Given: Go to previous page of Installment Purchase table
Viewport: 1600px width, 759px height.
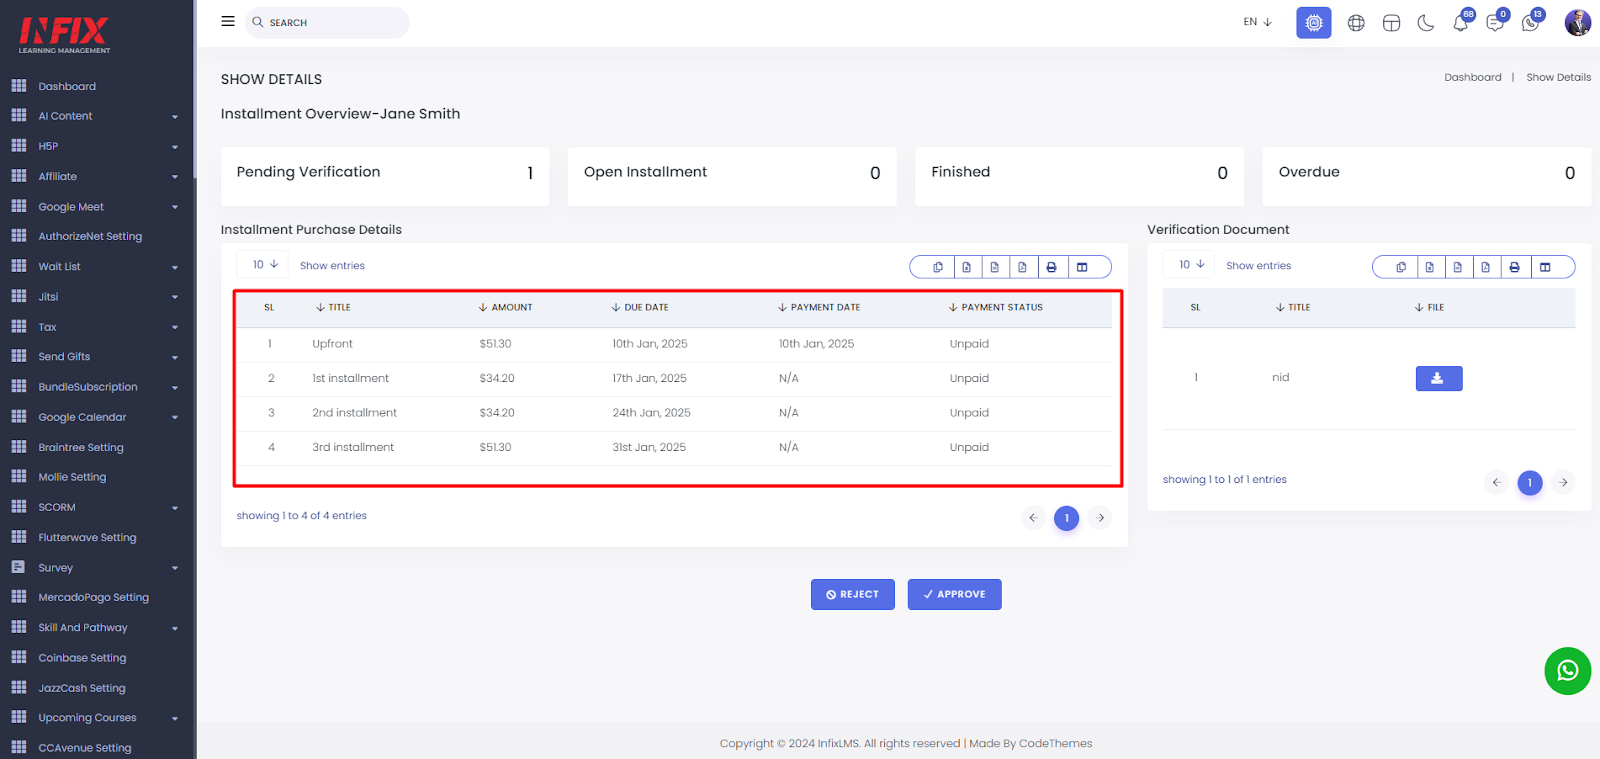Looking at the screenshot, I should 1033,517.
